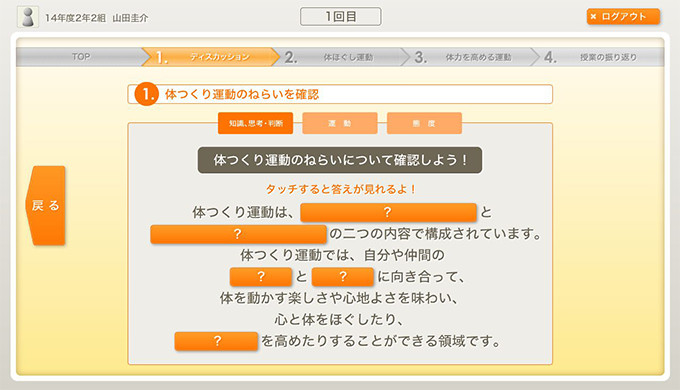680x390 pixels.
Task: Click the ログアウト logout button
Action: point(623,16)
